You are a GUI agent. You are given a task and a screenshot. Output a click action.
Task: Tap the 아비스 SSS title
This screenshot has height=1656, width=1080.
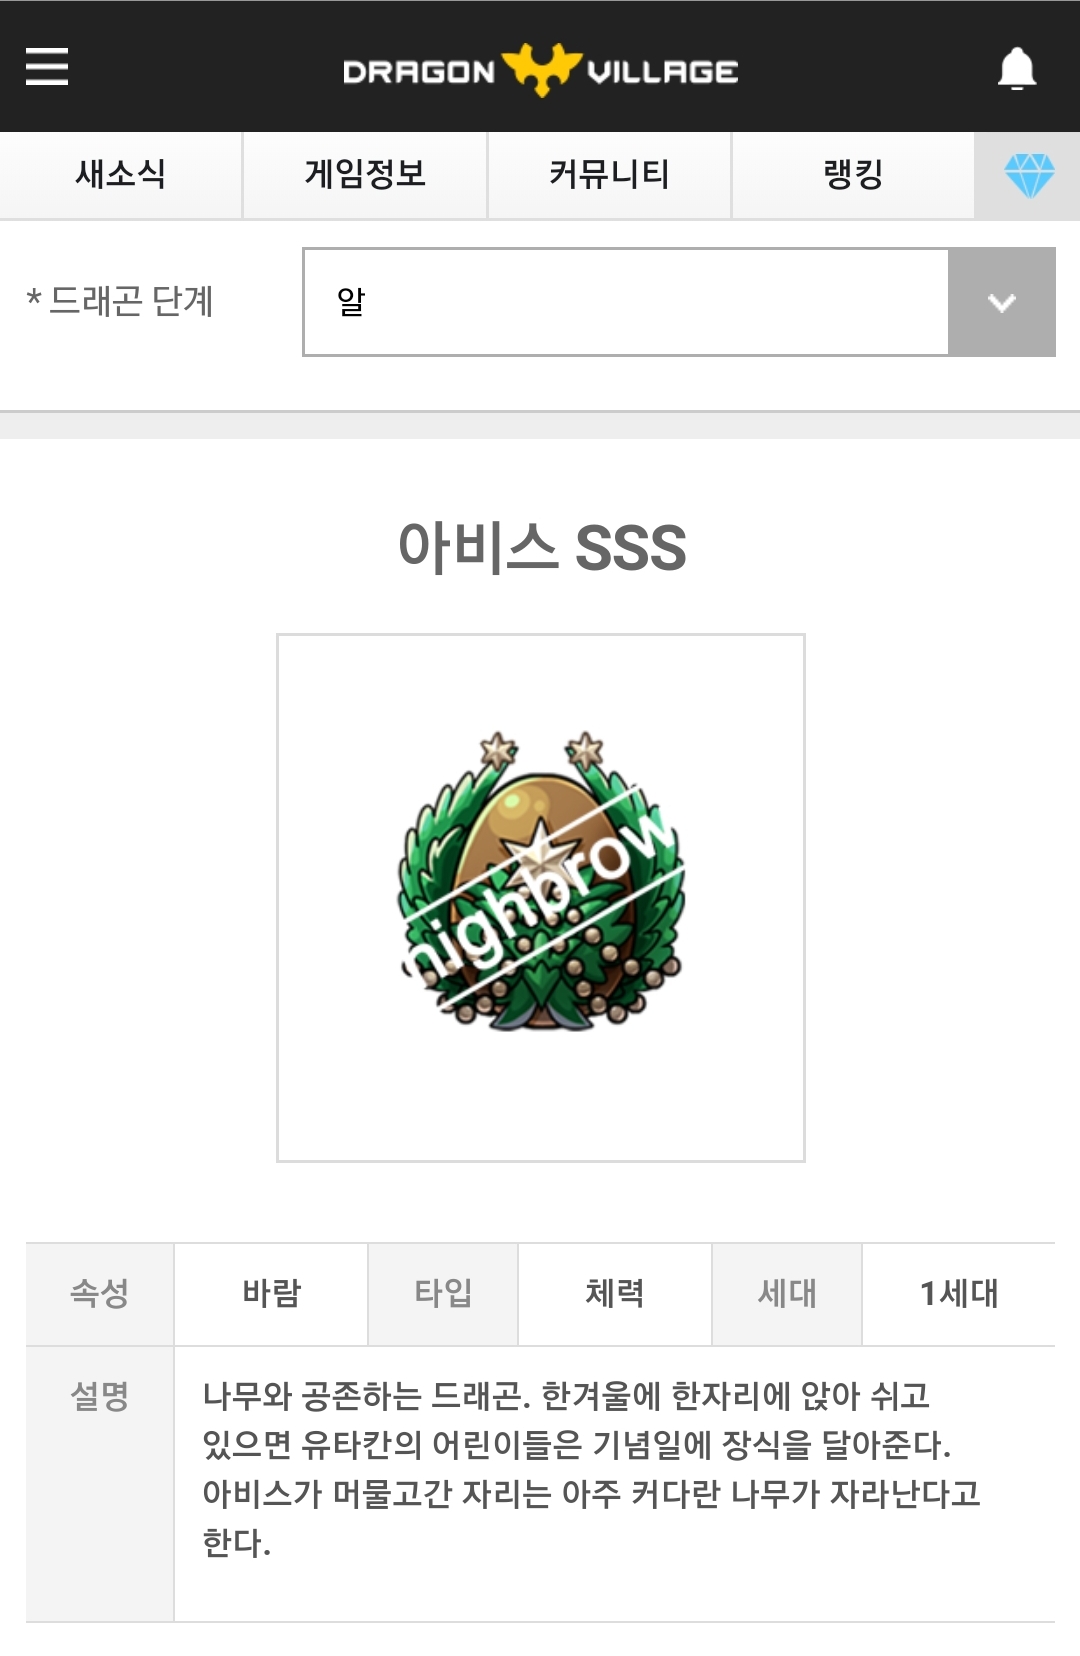click(x=541, y=547)
